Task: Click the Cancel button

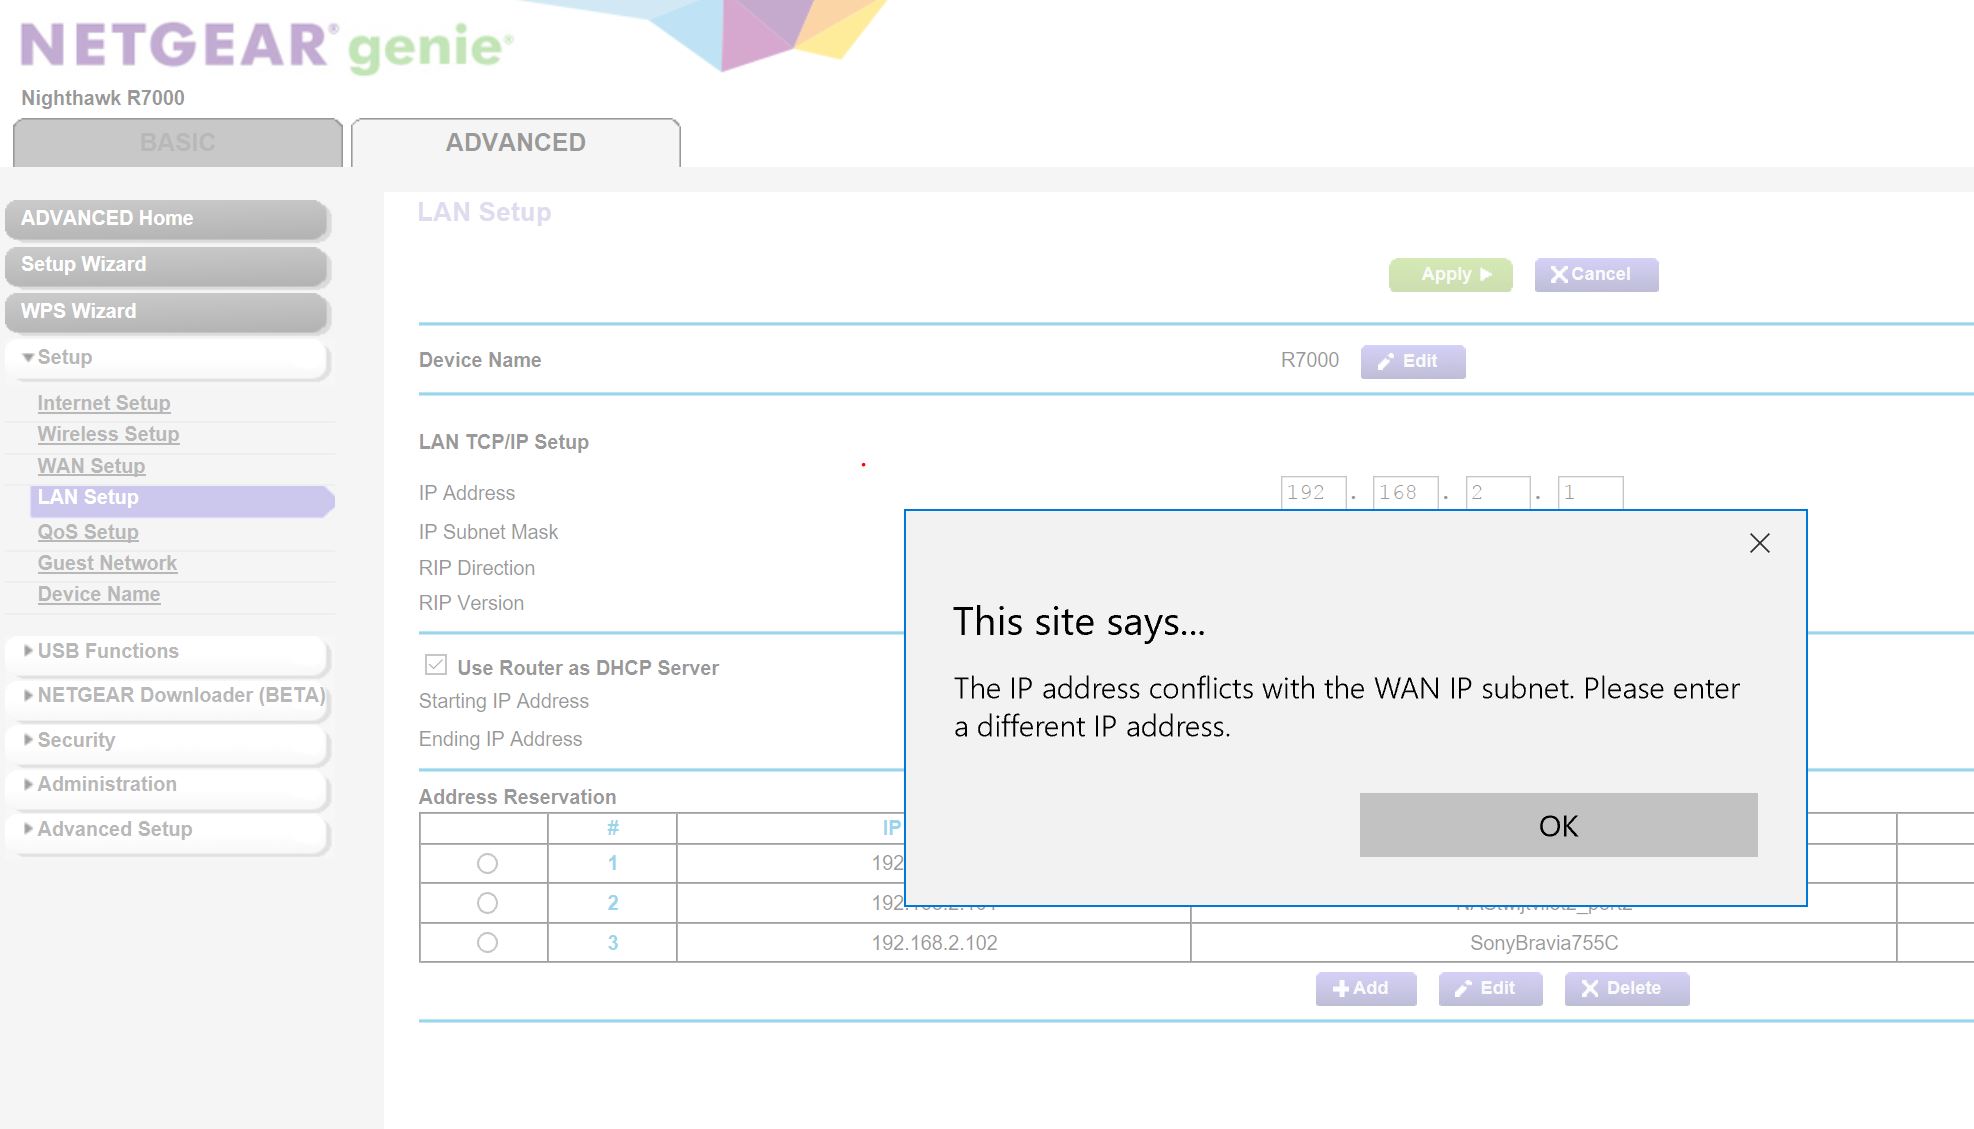Action: 1596,275
